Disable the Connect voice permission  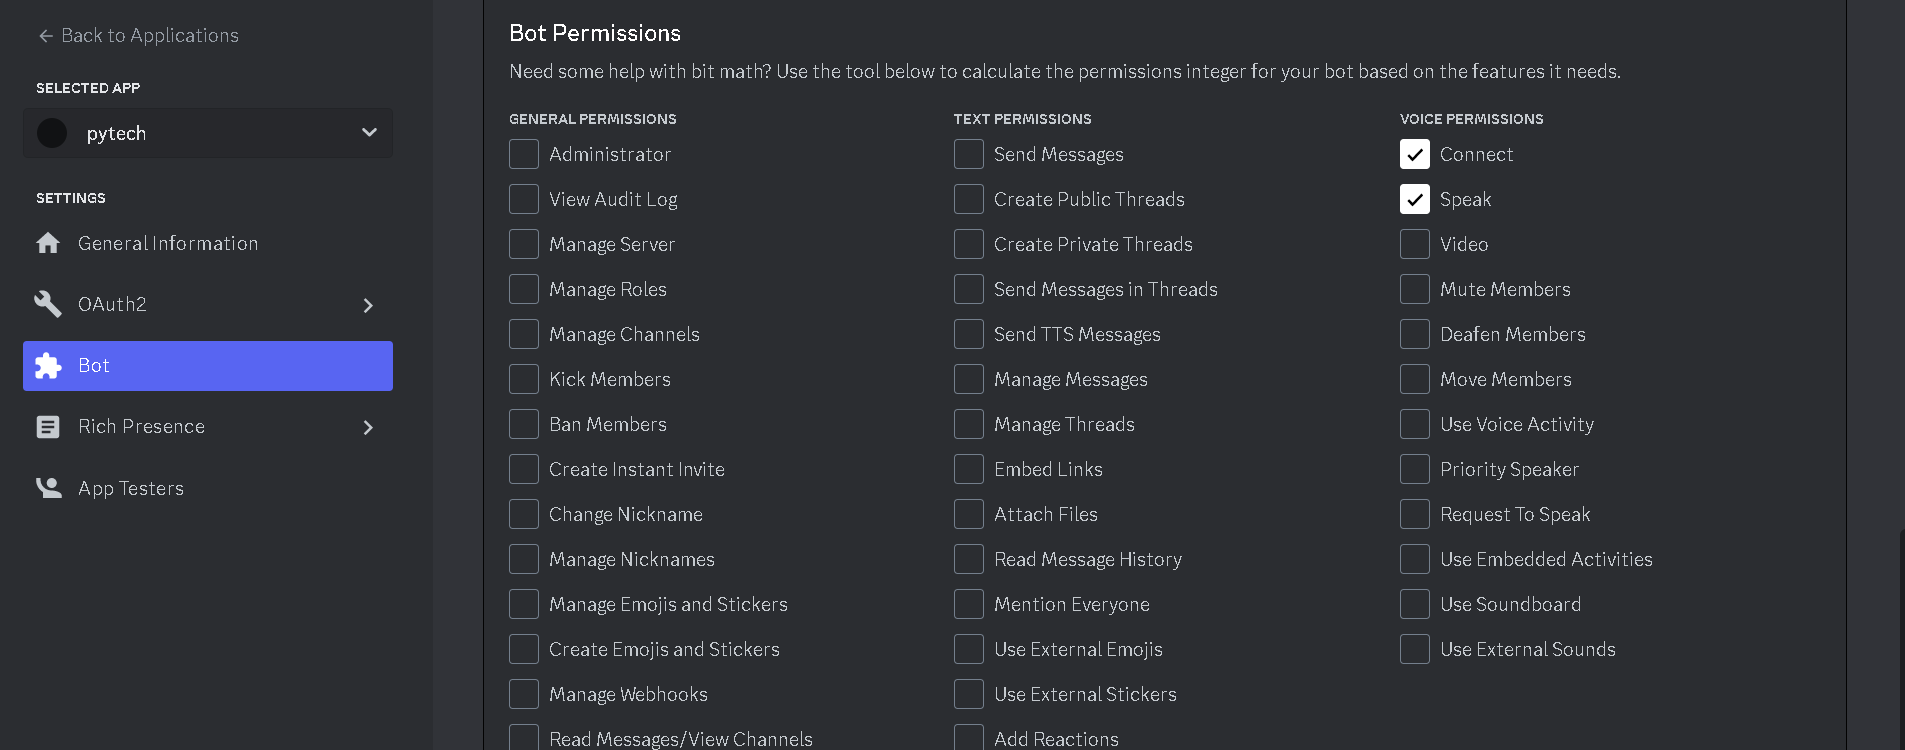point(1414,154)
